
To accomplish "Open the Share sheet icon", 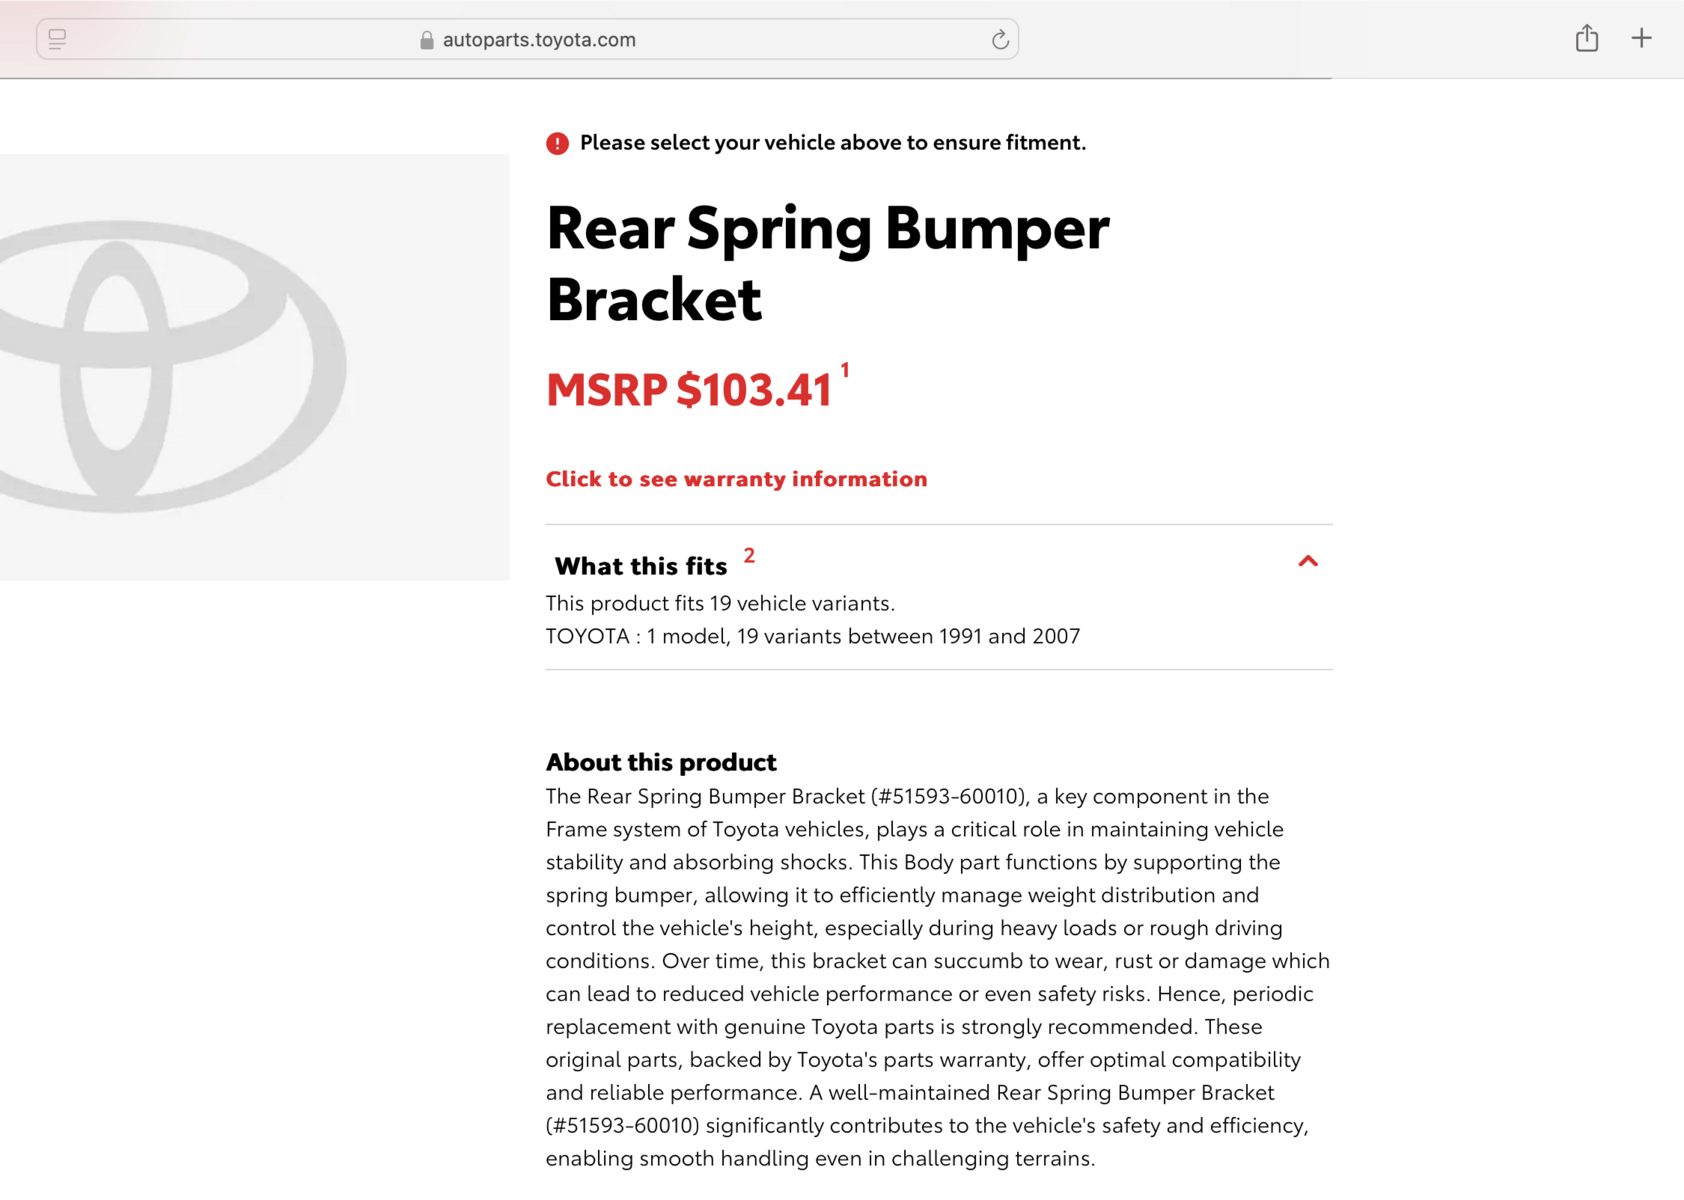I will tap(1586, 38).
